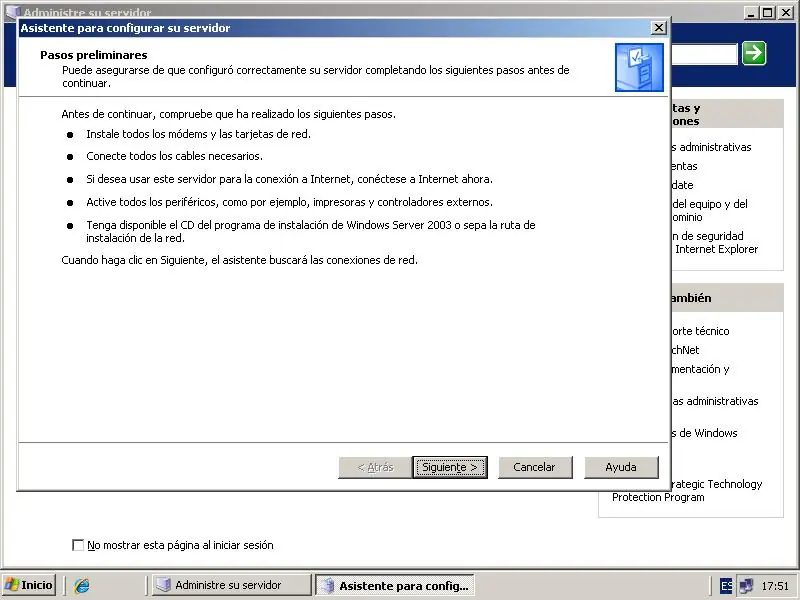Click 'Cuando haga clic en Siguiente' text
Screen dimensions: 800x600
click(239, 260)
